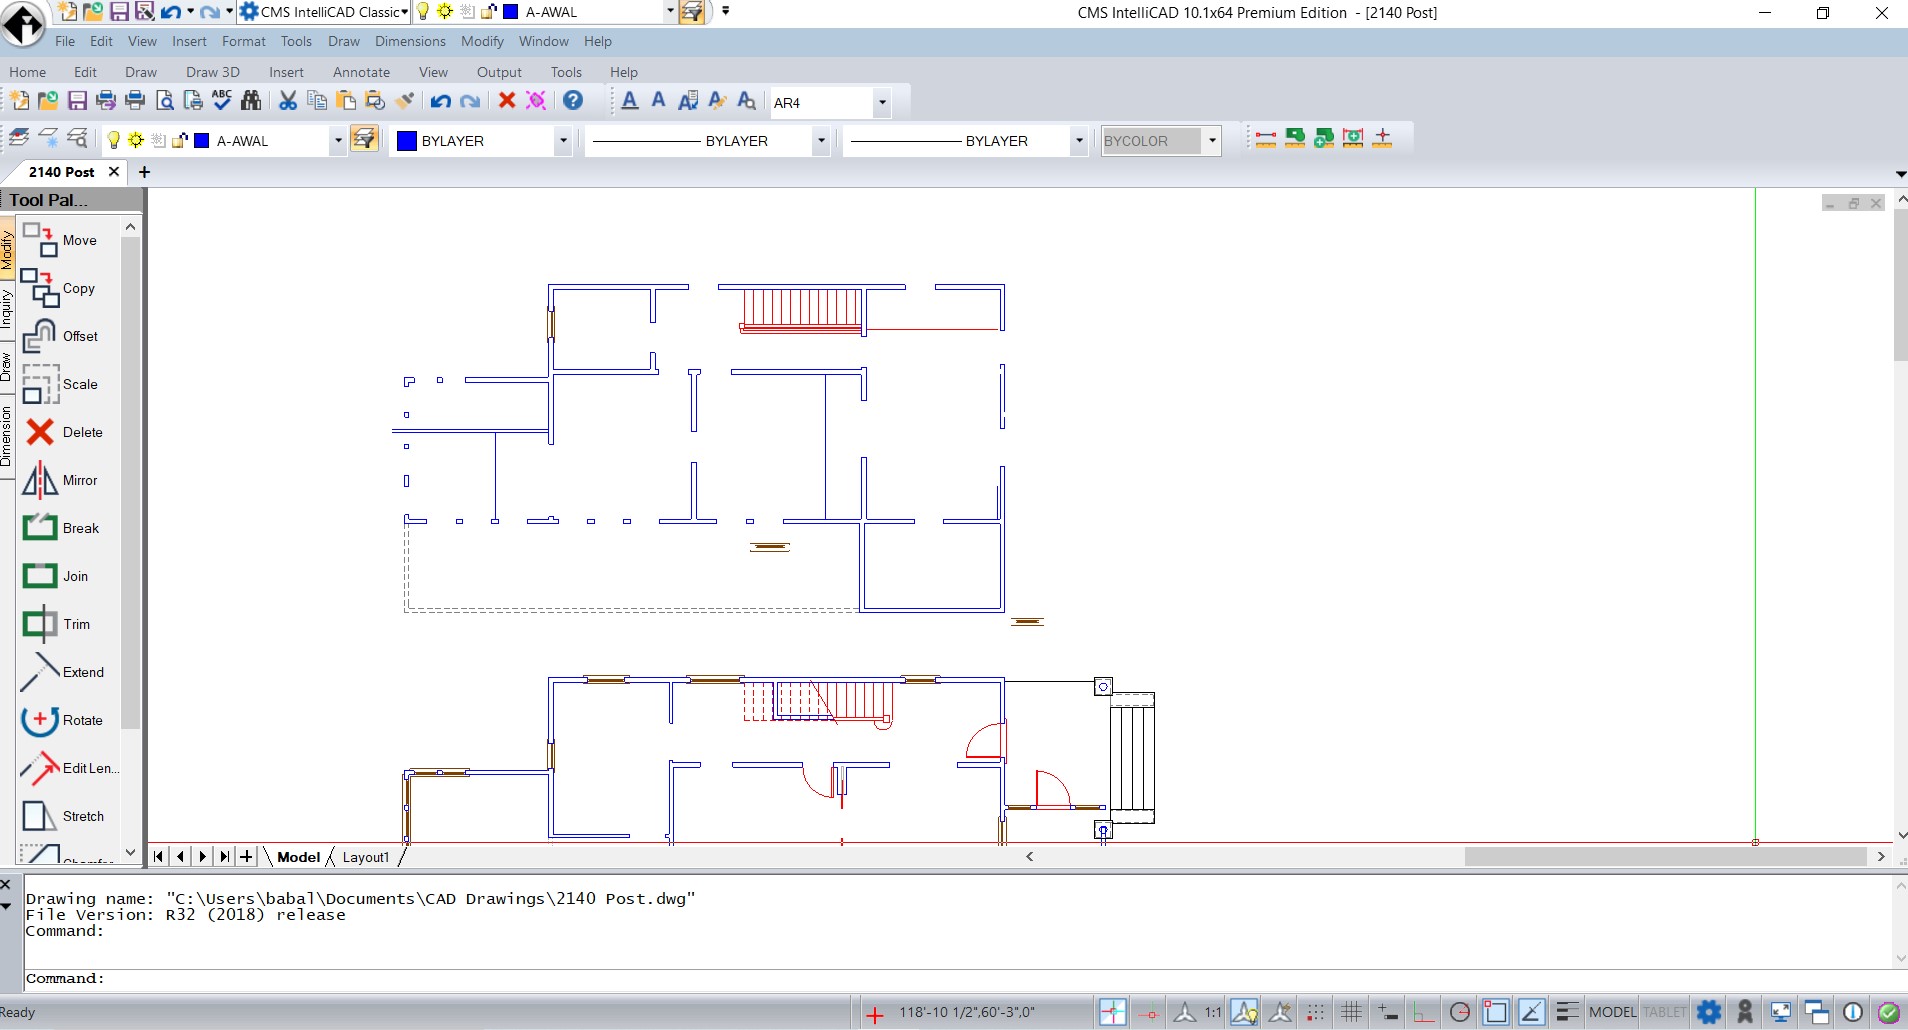Close the 2140 Post drawing tab
1908x1030 pixels.
(x=114, y=172)
